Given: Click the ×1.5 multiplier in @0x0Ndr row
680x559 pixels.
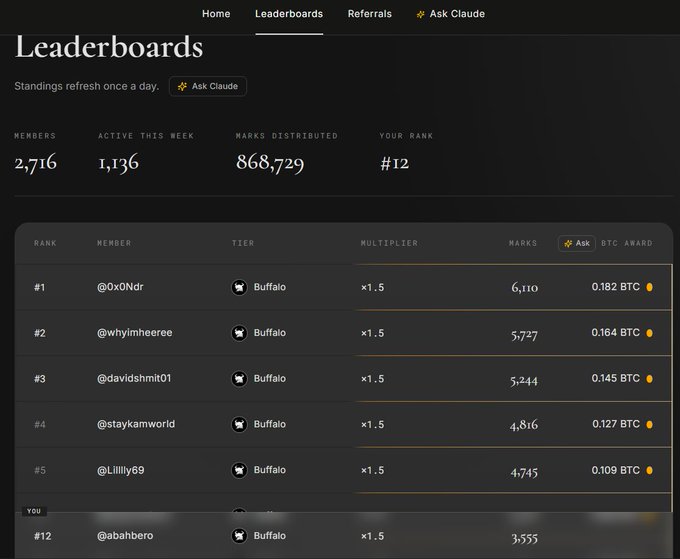Looking at the screenshot, I should pos(373,288).
